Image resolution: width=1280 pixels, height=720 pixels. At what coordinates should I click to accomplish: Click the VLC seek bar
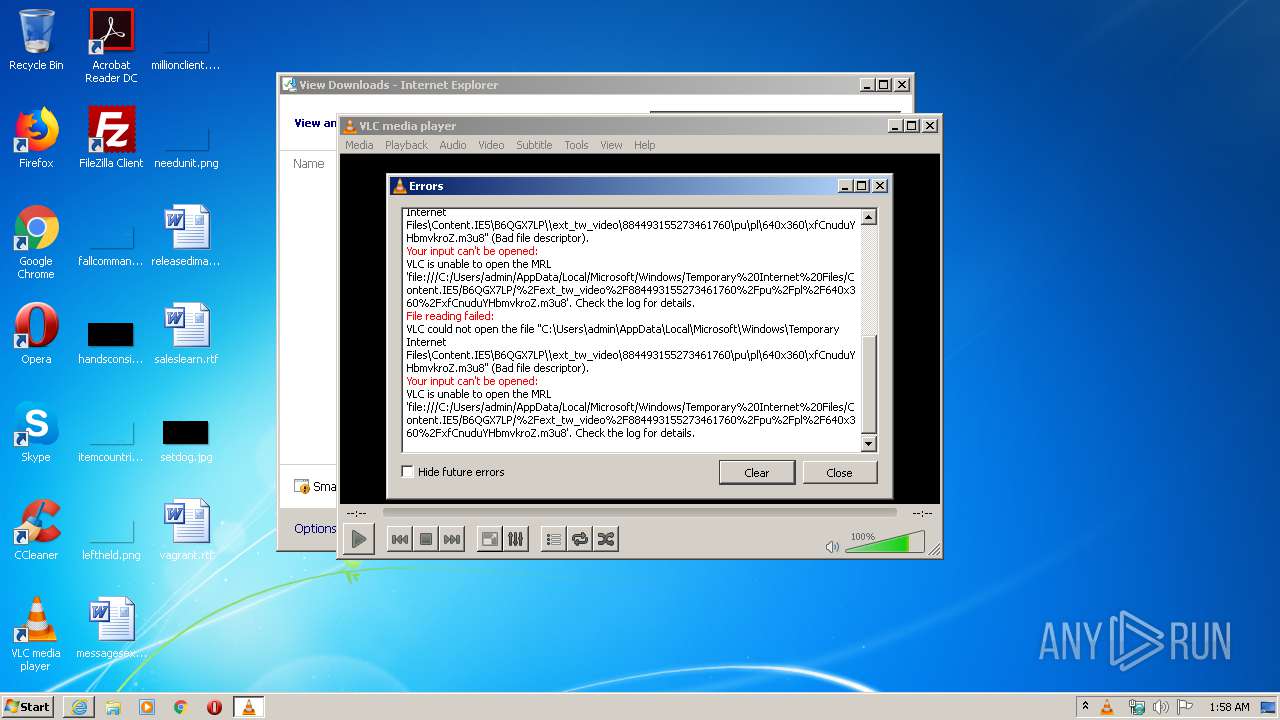[639, 512]
